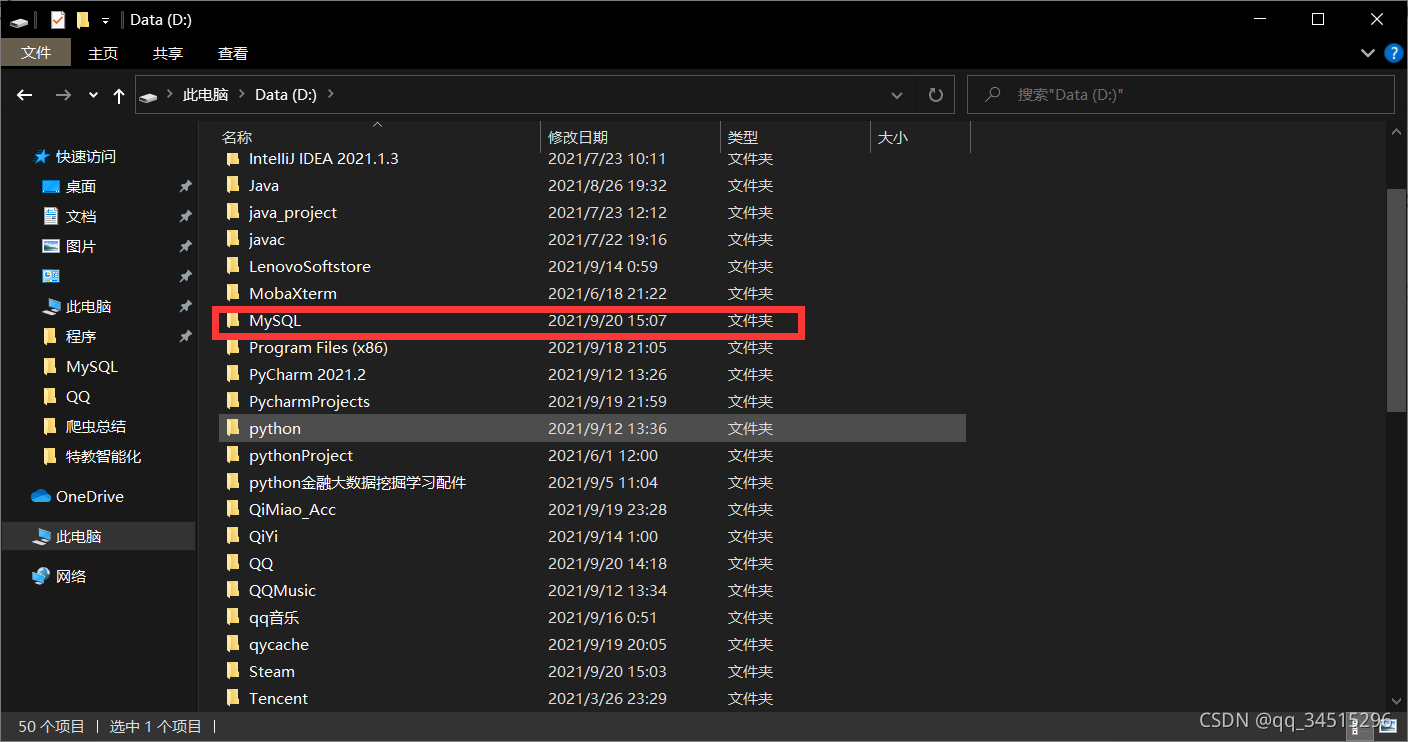
Task: Select the highlighted python folder
Action: click(x=592, y=428)
